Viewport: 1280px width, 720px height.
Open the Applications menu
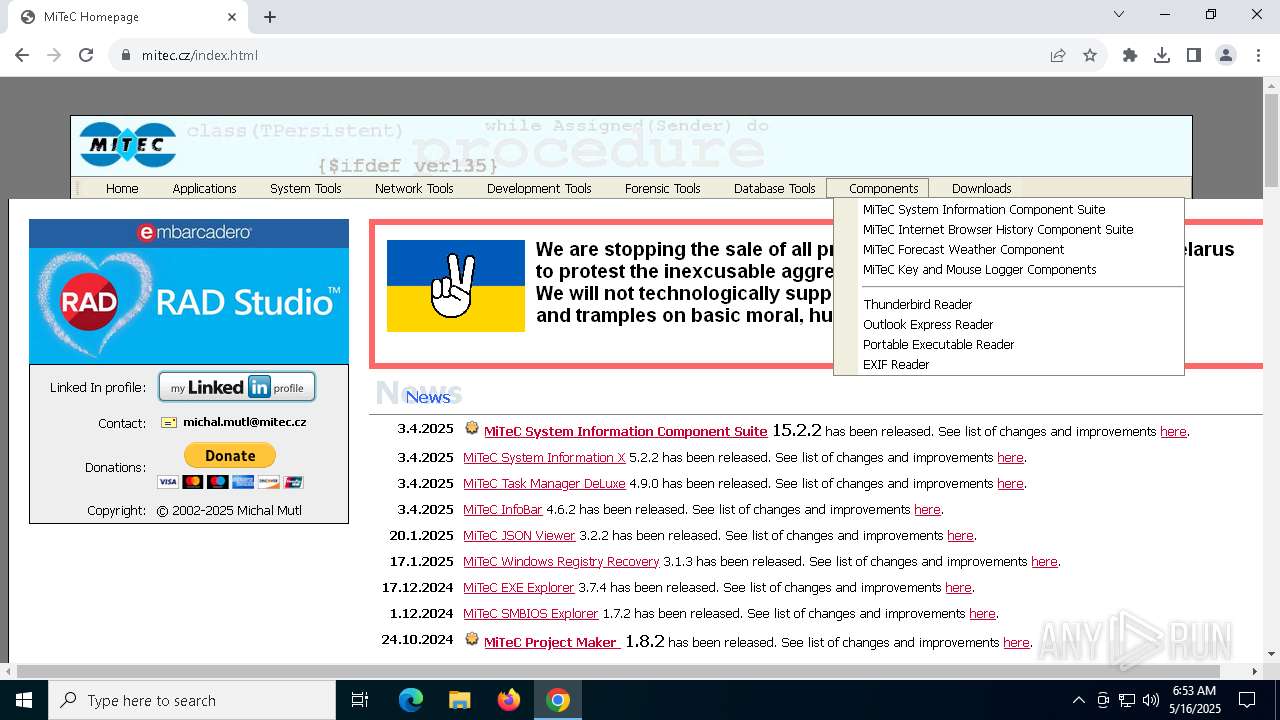[x=204, y=188]
